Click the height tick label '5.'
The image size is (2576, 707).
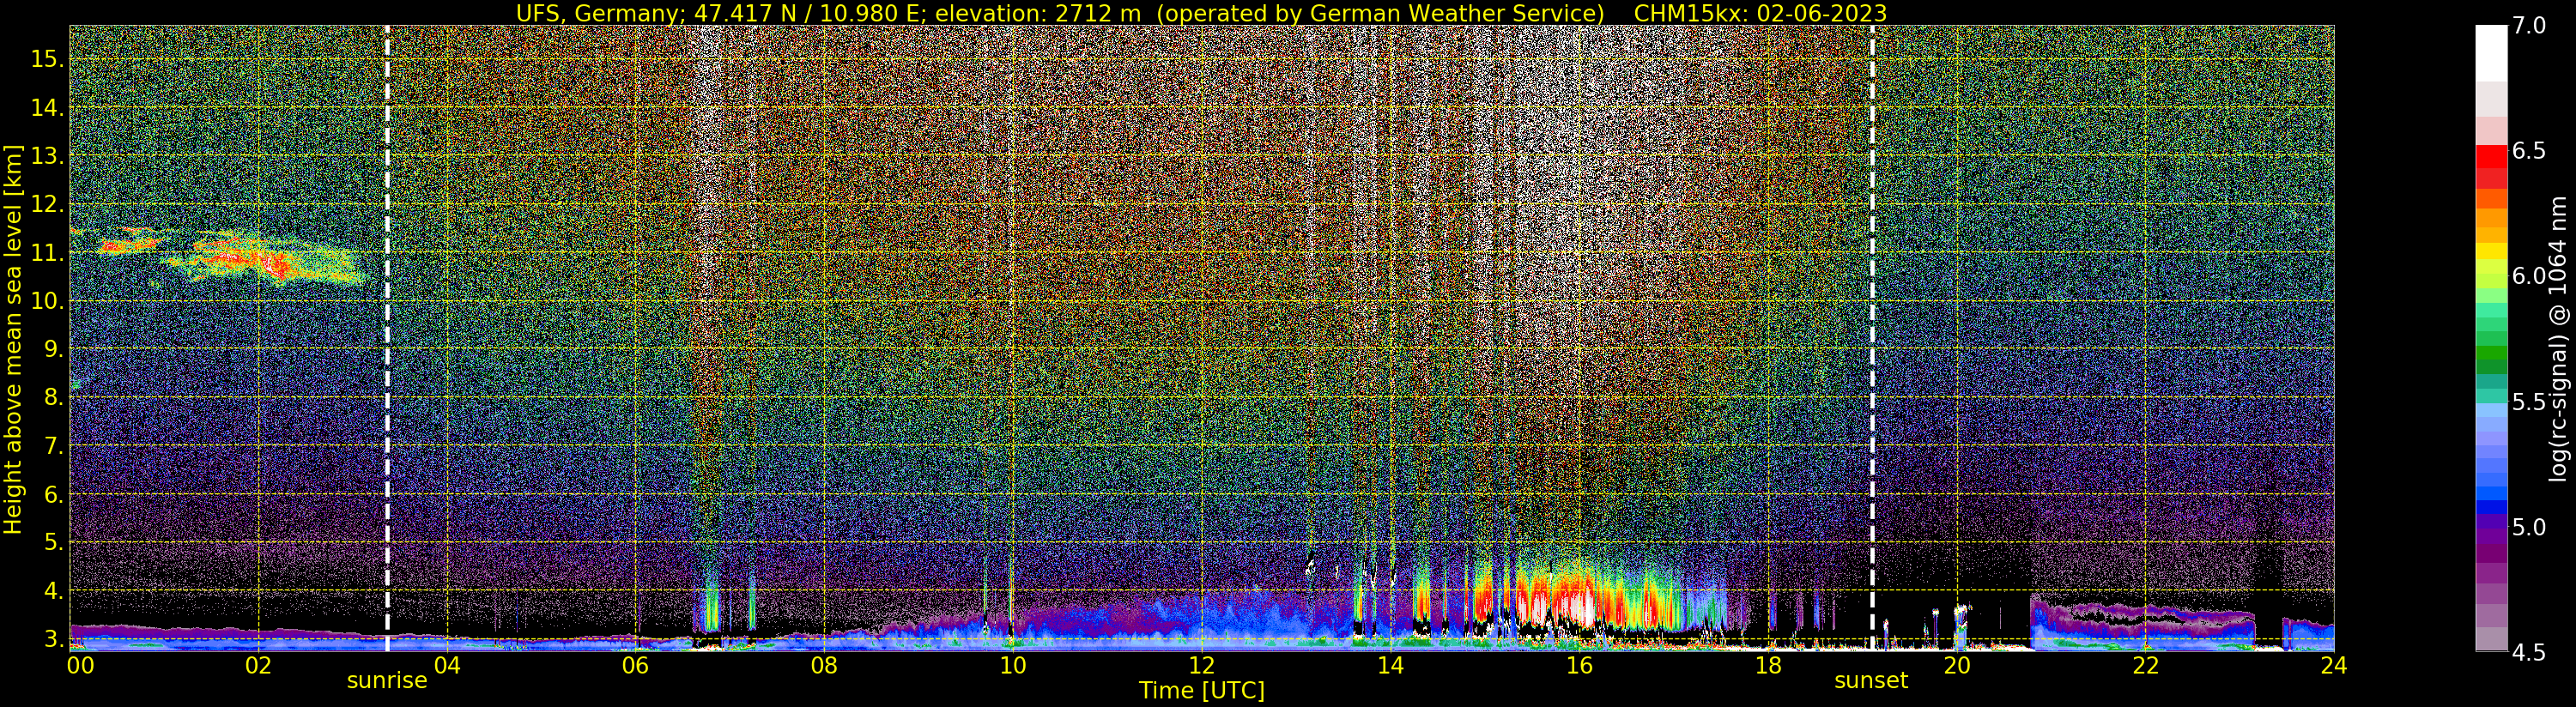pyautogui.click(x=53, y=542)
